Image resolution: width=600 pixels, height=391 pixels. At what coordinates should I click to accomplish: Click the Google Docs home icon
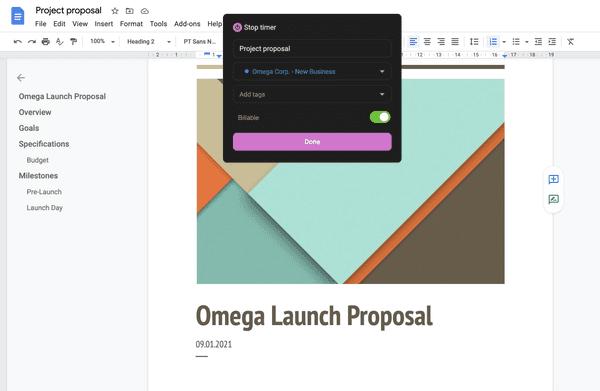pos(18,16)
